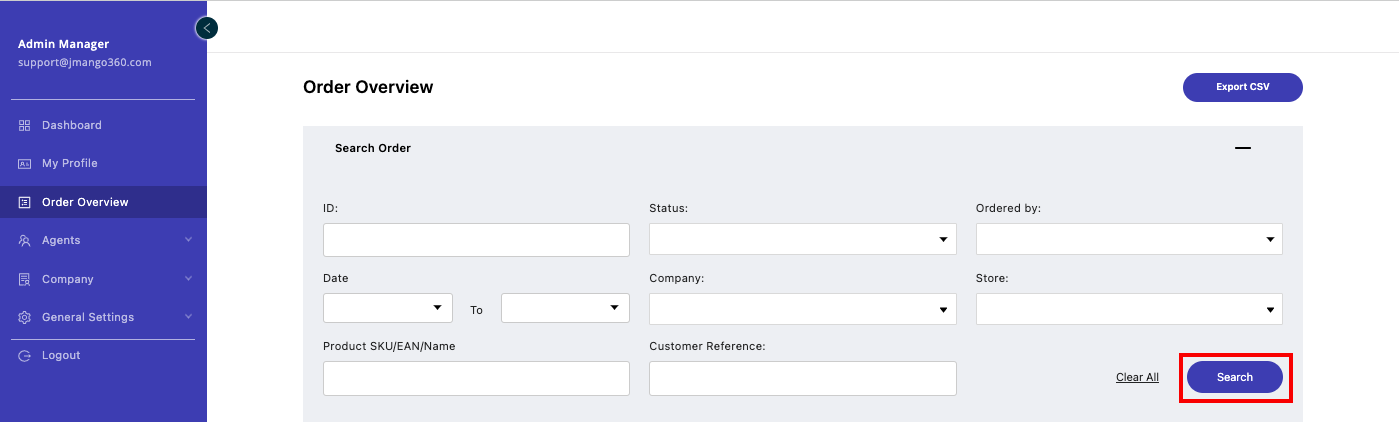Click the Logout arrow icon
The image size is (1399, 422).
25,355
